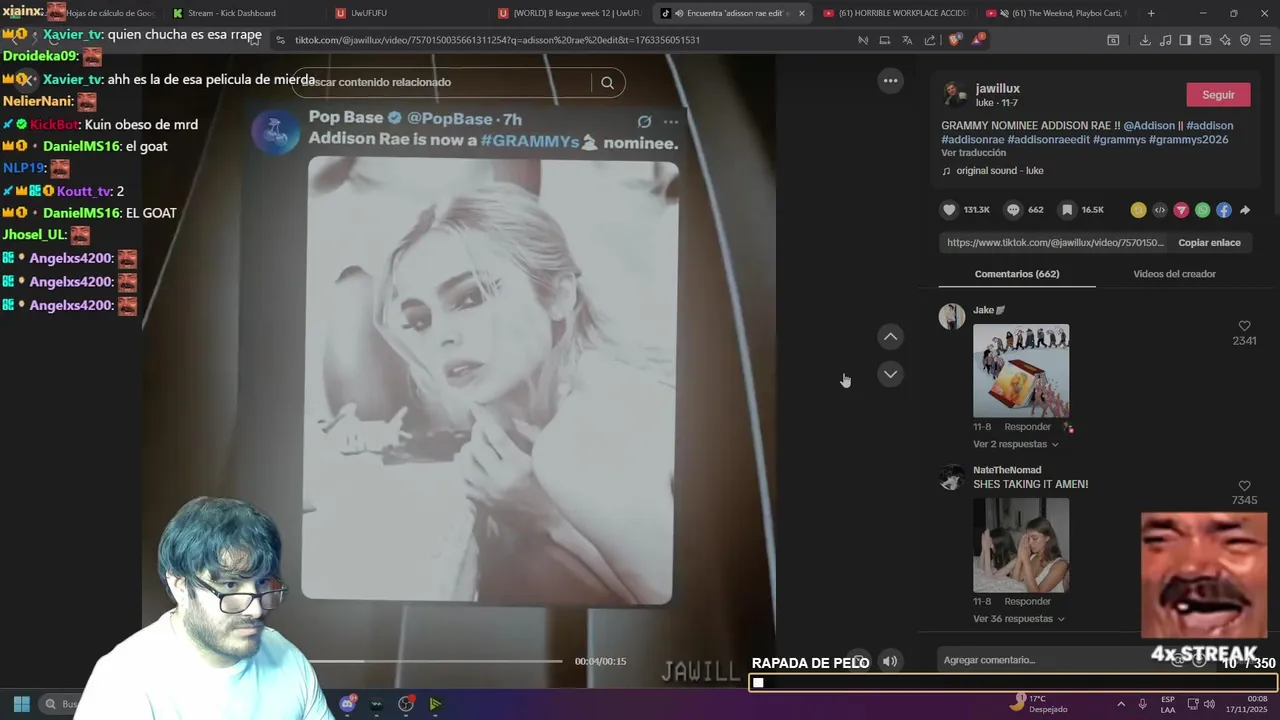Image resolution: width=1280 pixels, height=720 pixels.
Task: Share the video on WhatsApp
Action: (1202, 210)
